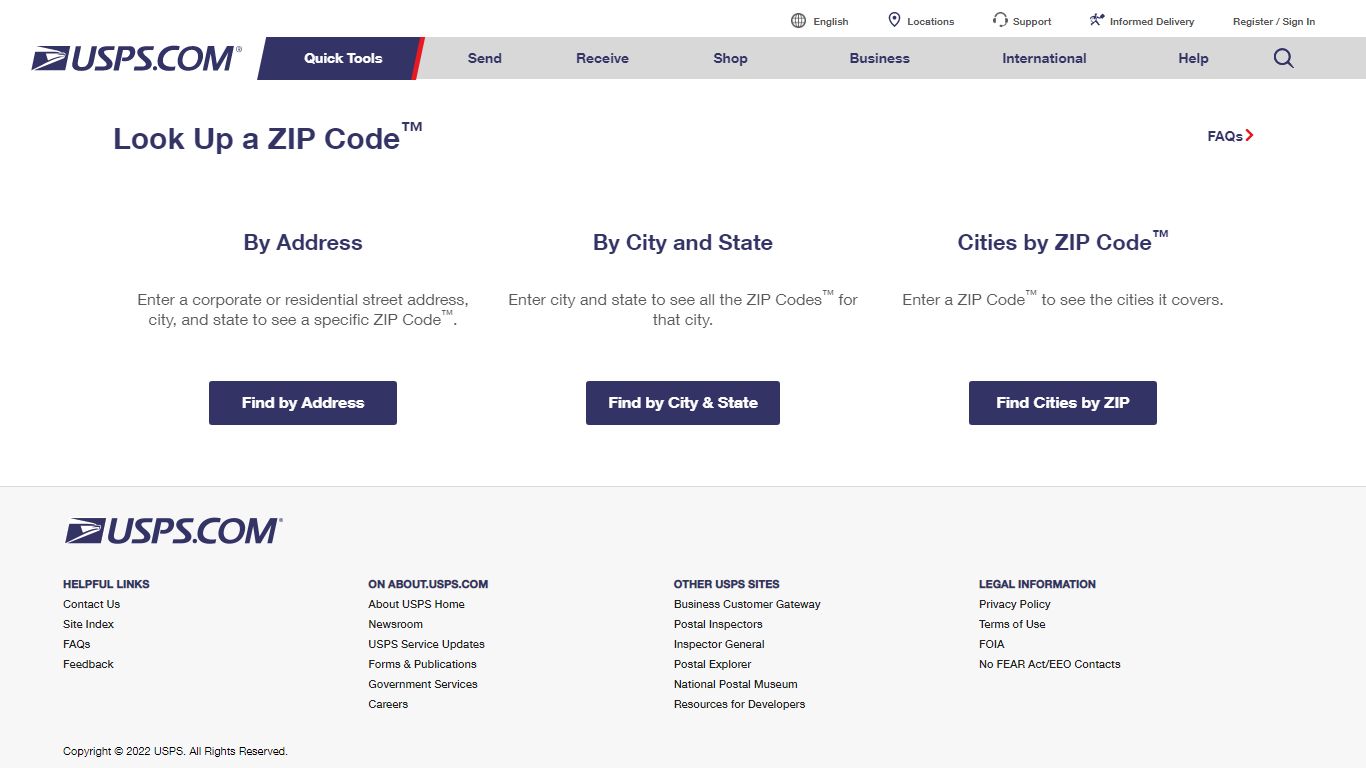Open Register / Sign In
1366x768 pixels.
1274,20
